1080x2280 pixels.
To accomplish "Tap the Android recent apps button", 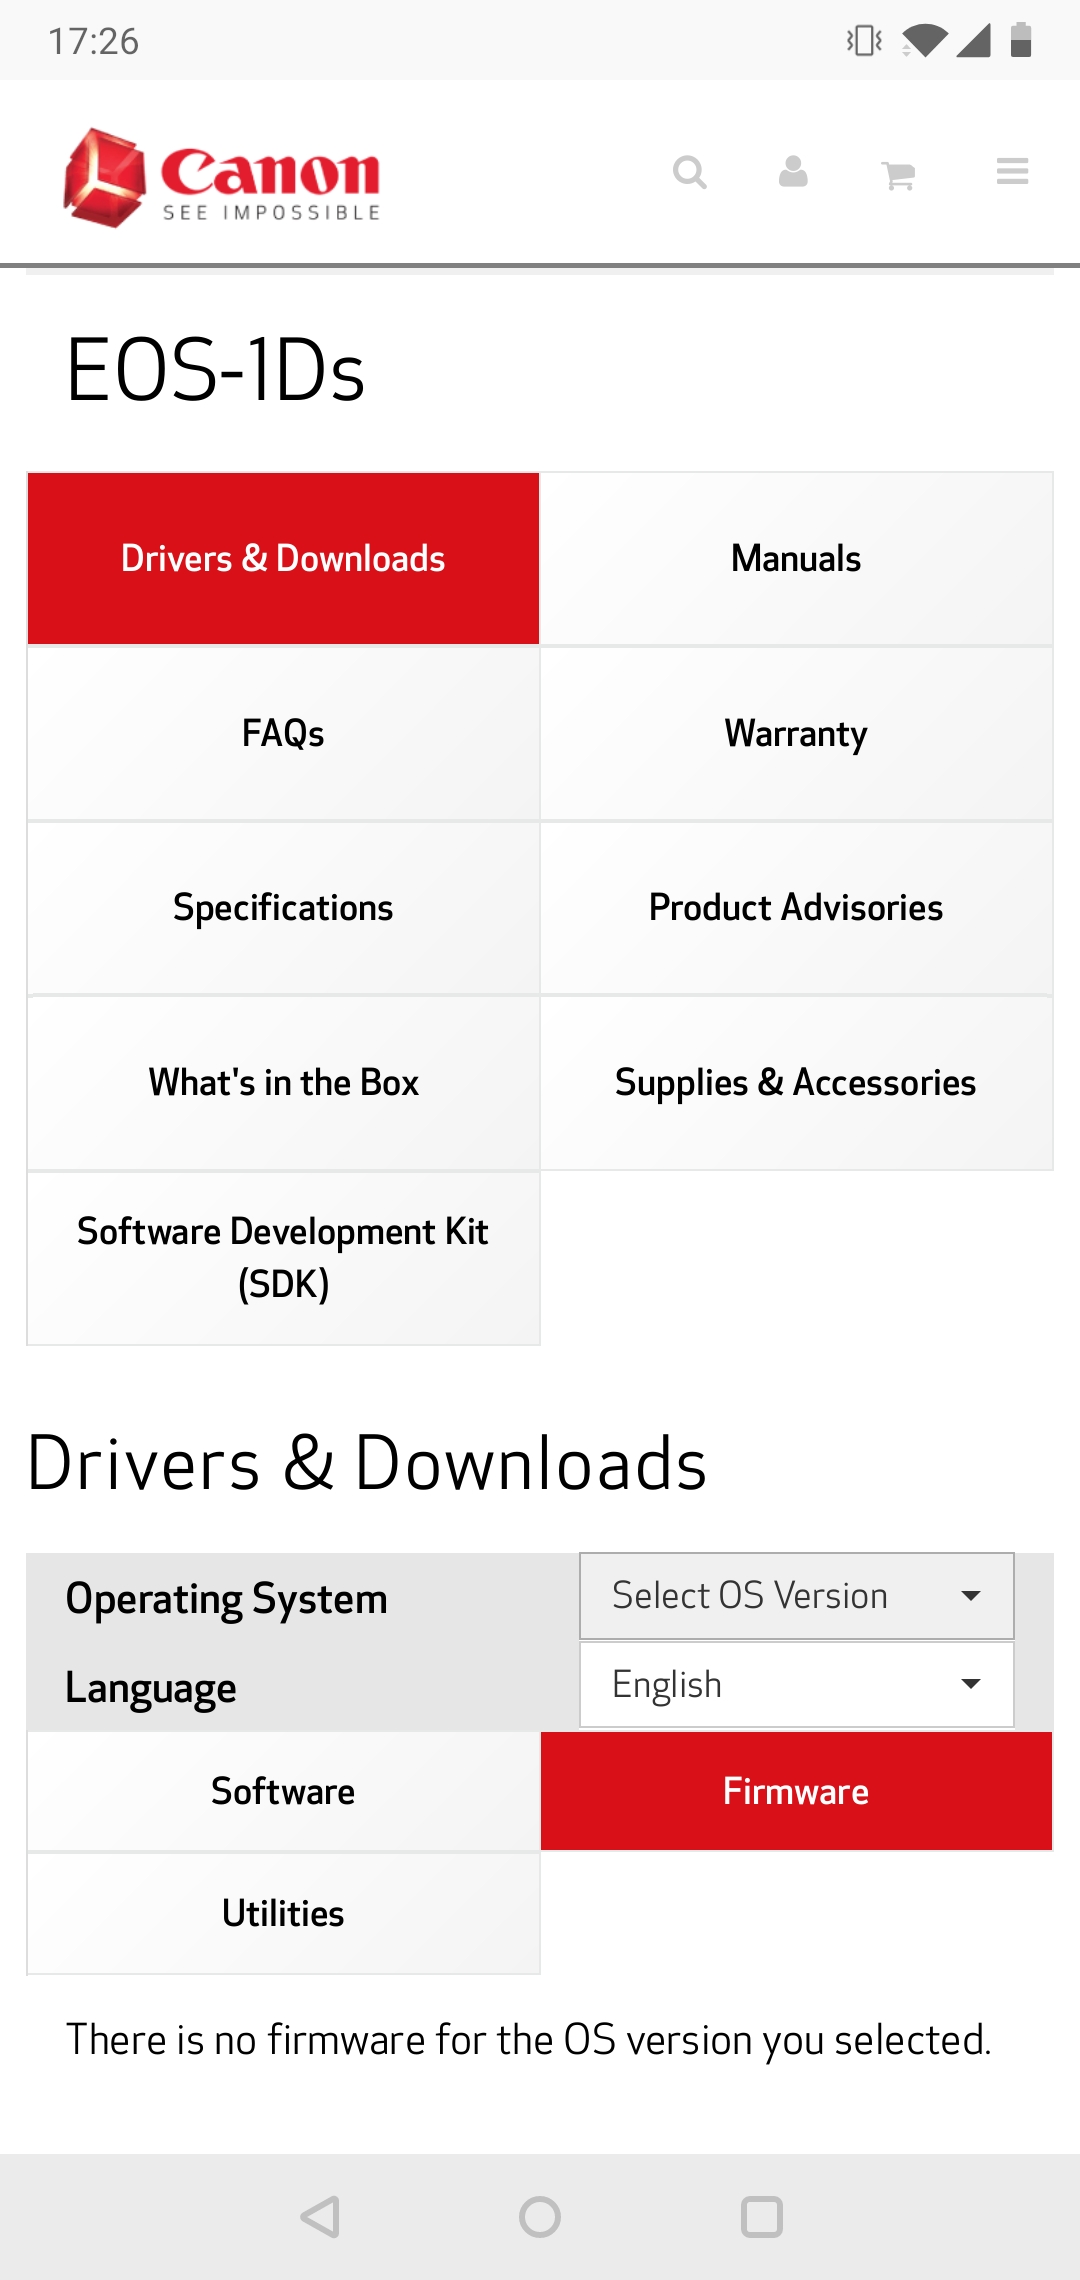I will (762, 2216).
